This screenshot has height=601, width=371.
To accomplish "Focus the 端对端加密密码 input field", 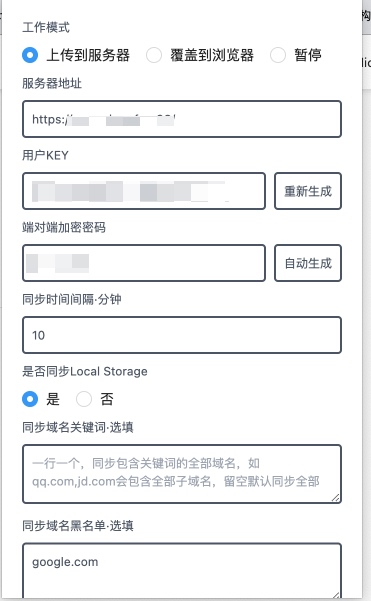I will (x=144, y=263).
